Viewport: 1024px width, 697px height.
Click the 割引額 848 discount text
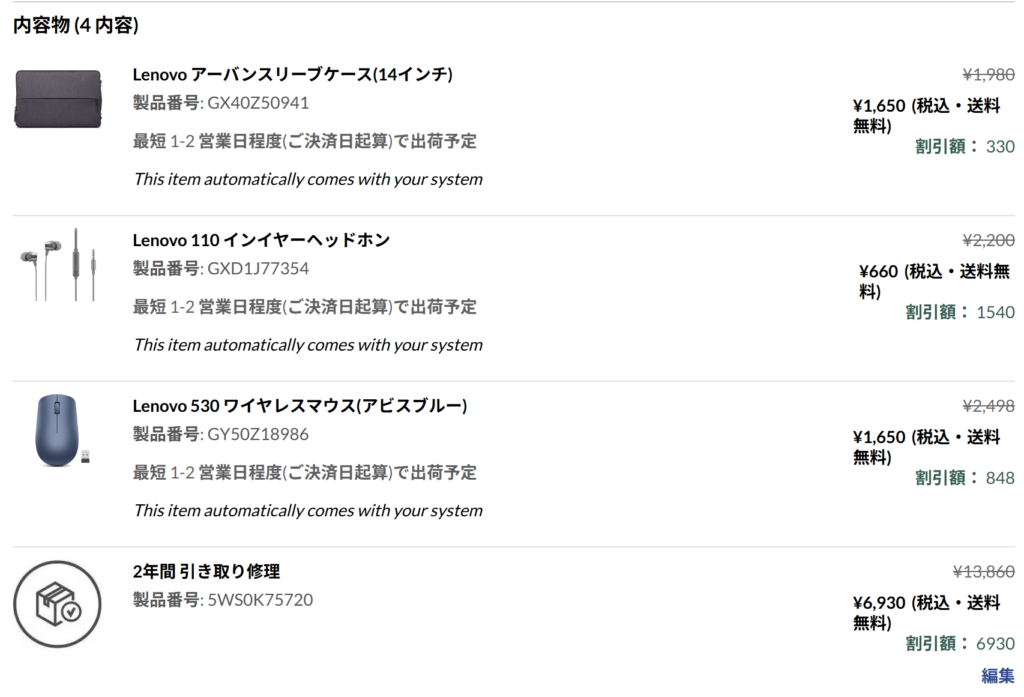coord(965,478)
